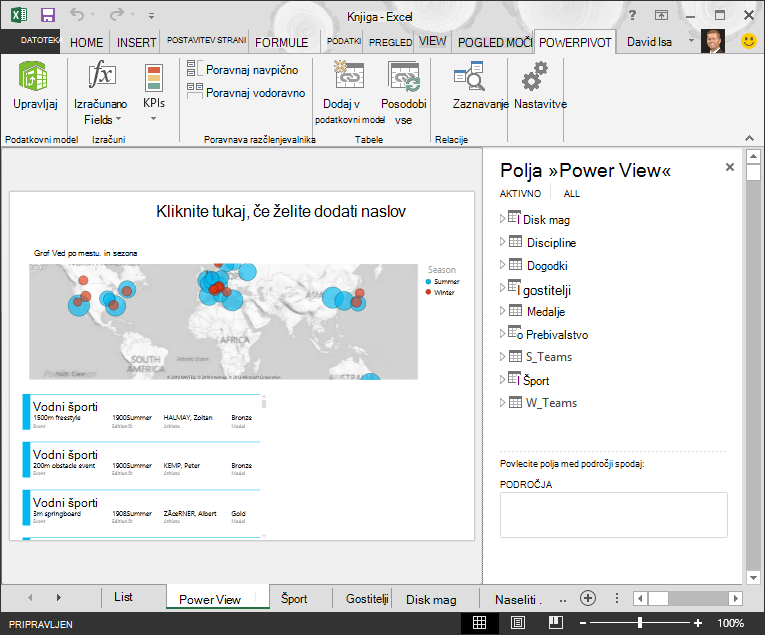Image resolution: width=765 pixels, height=635 pixels.
Task: Add a new sheet with plus button
Action: pyautogui.click(x=588, y=598)
